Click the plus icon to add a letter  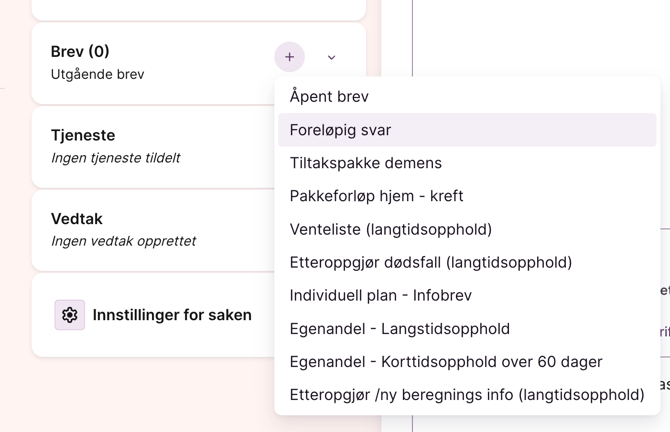click(x=289, y=57)
